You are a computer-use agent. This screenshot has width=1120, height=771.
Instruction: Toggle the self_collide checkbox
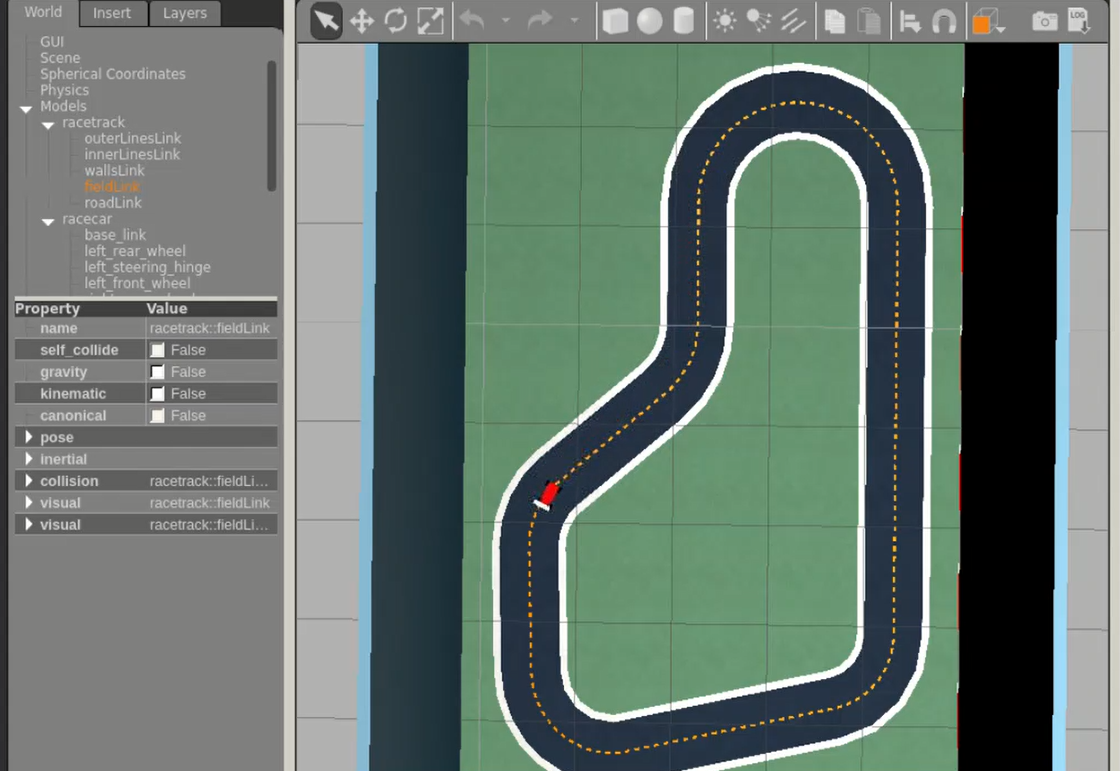click(x=157, y=350)
